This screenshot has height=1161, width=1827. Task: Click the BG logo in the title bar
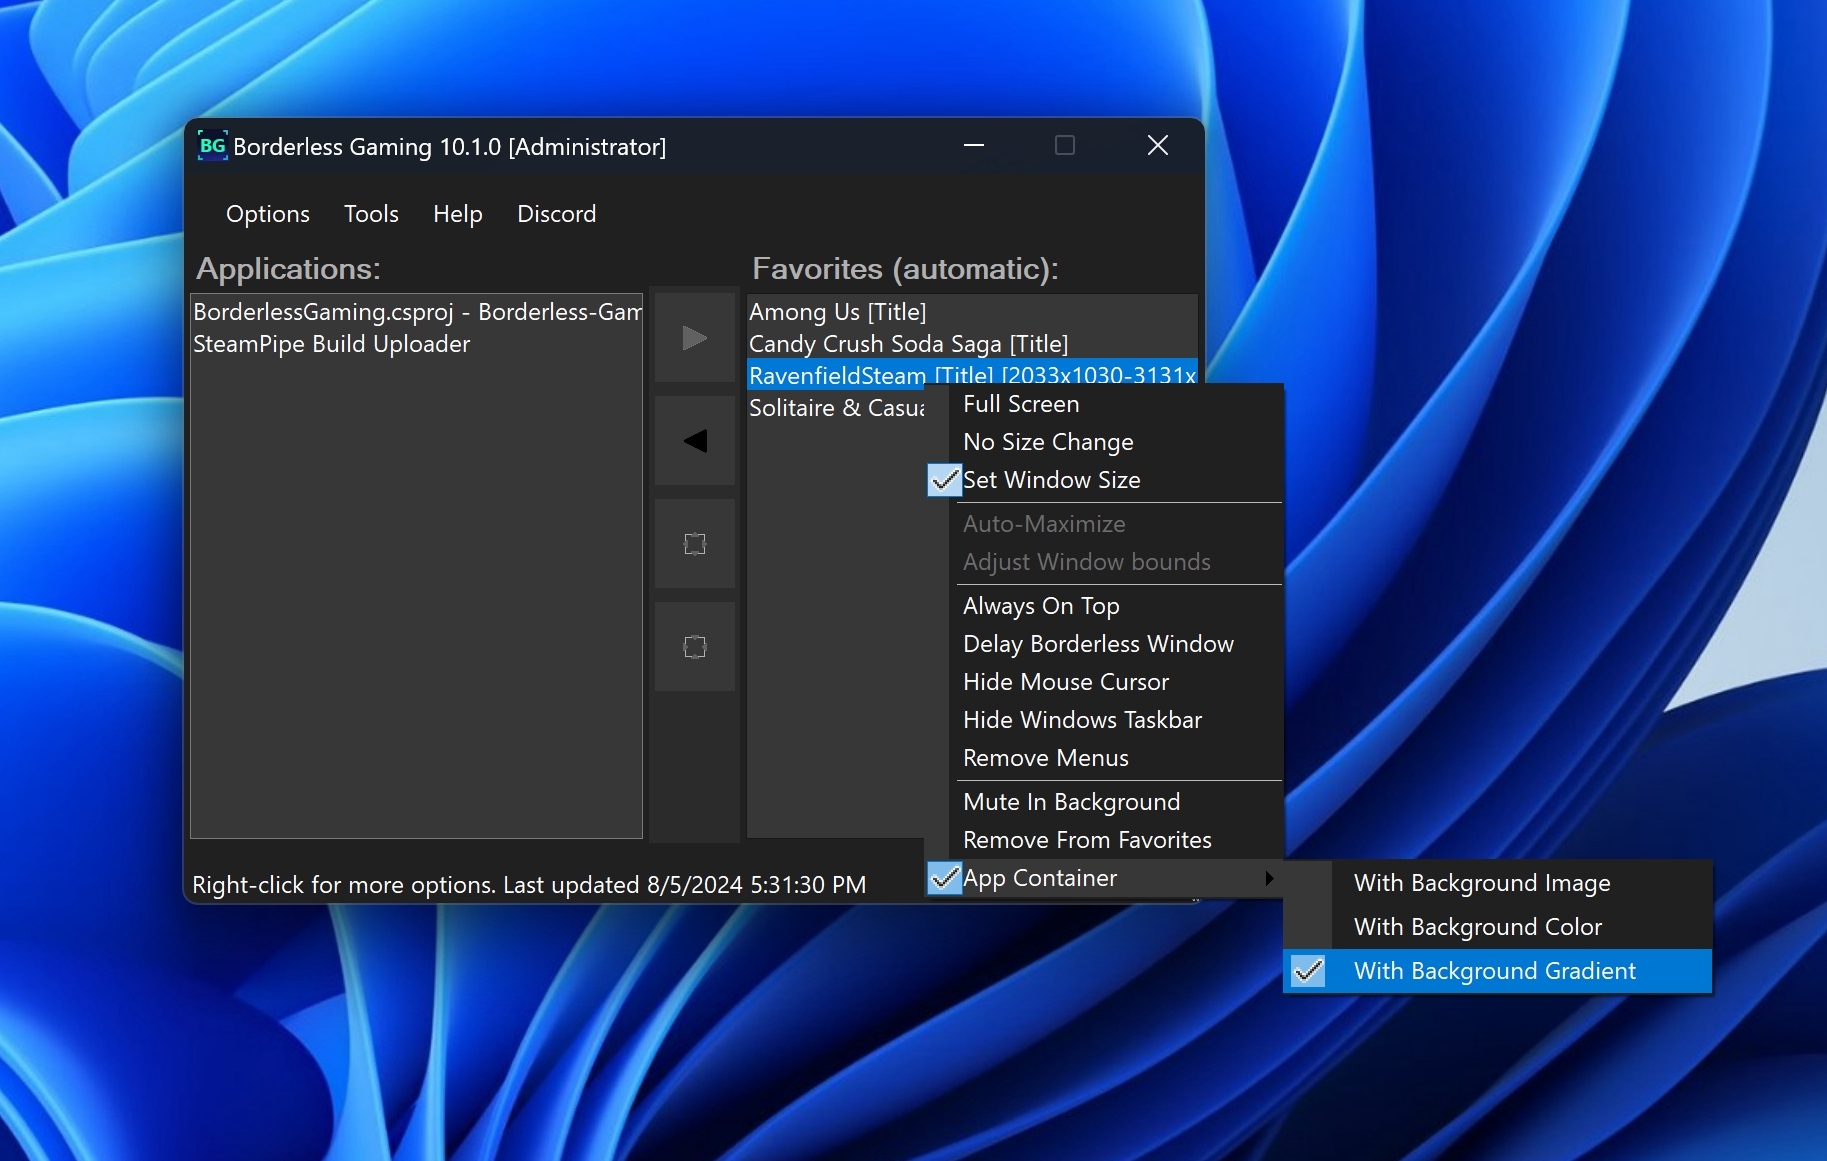click(x=211, y=145)
